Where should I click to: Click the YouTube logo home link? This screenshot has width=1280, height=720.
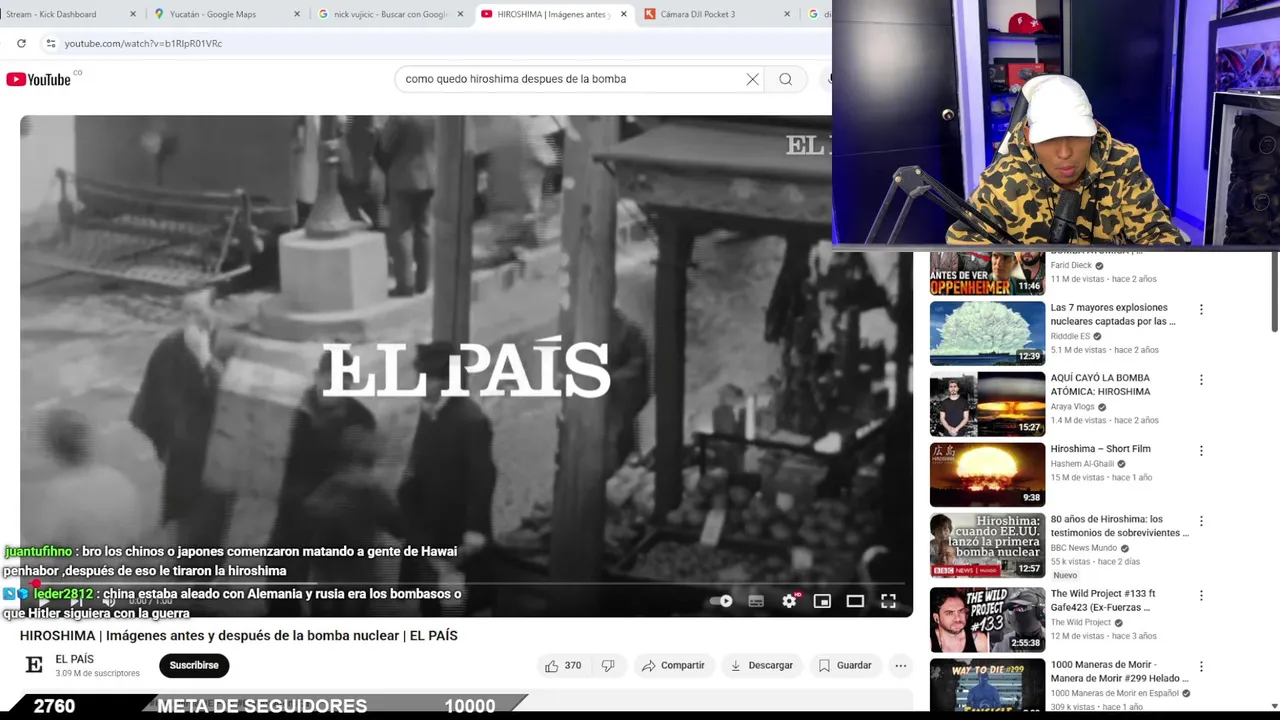(39, 79)
